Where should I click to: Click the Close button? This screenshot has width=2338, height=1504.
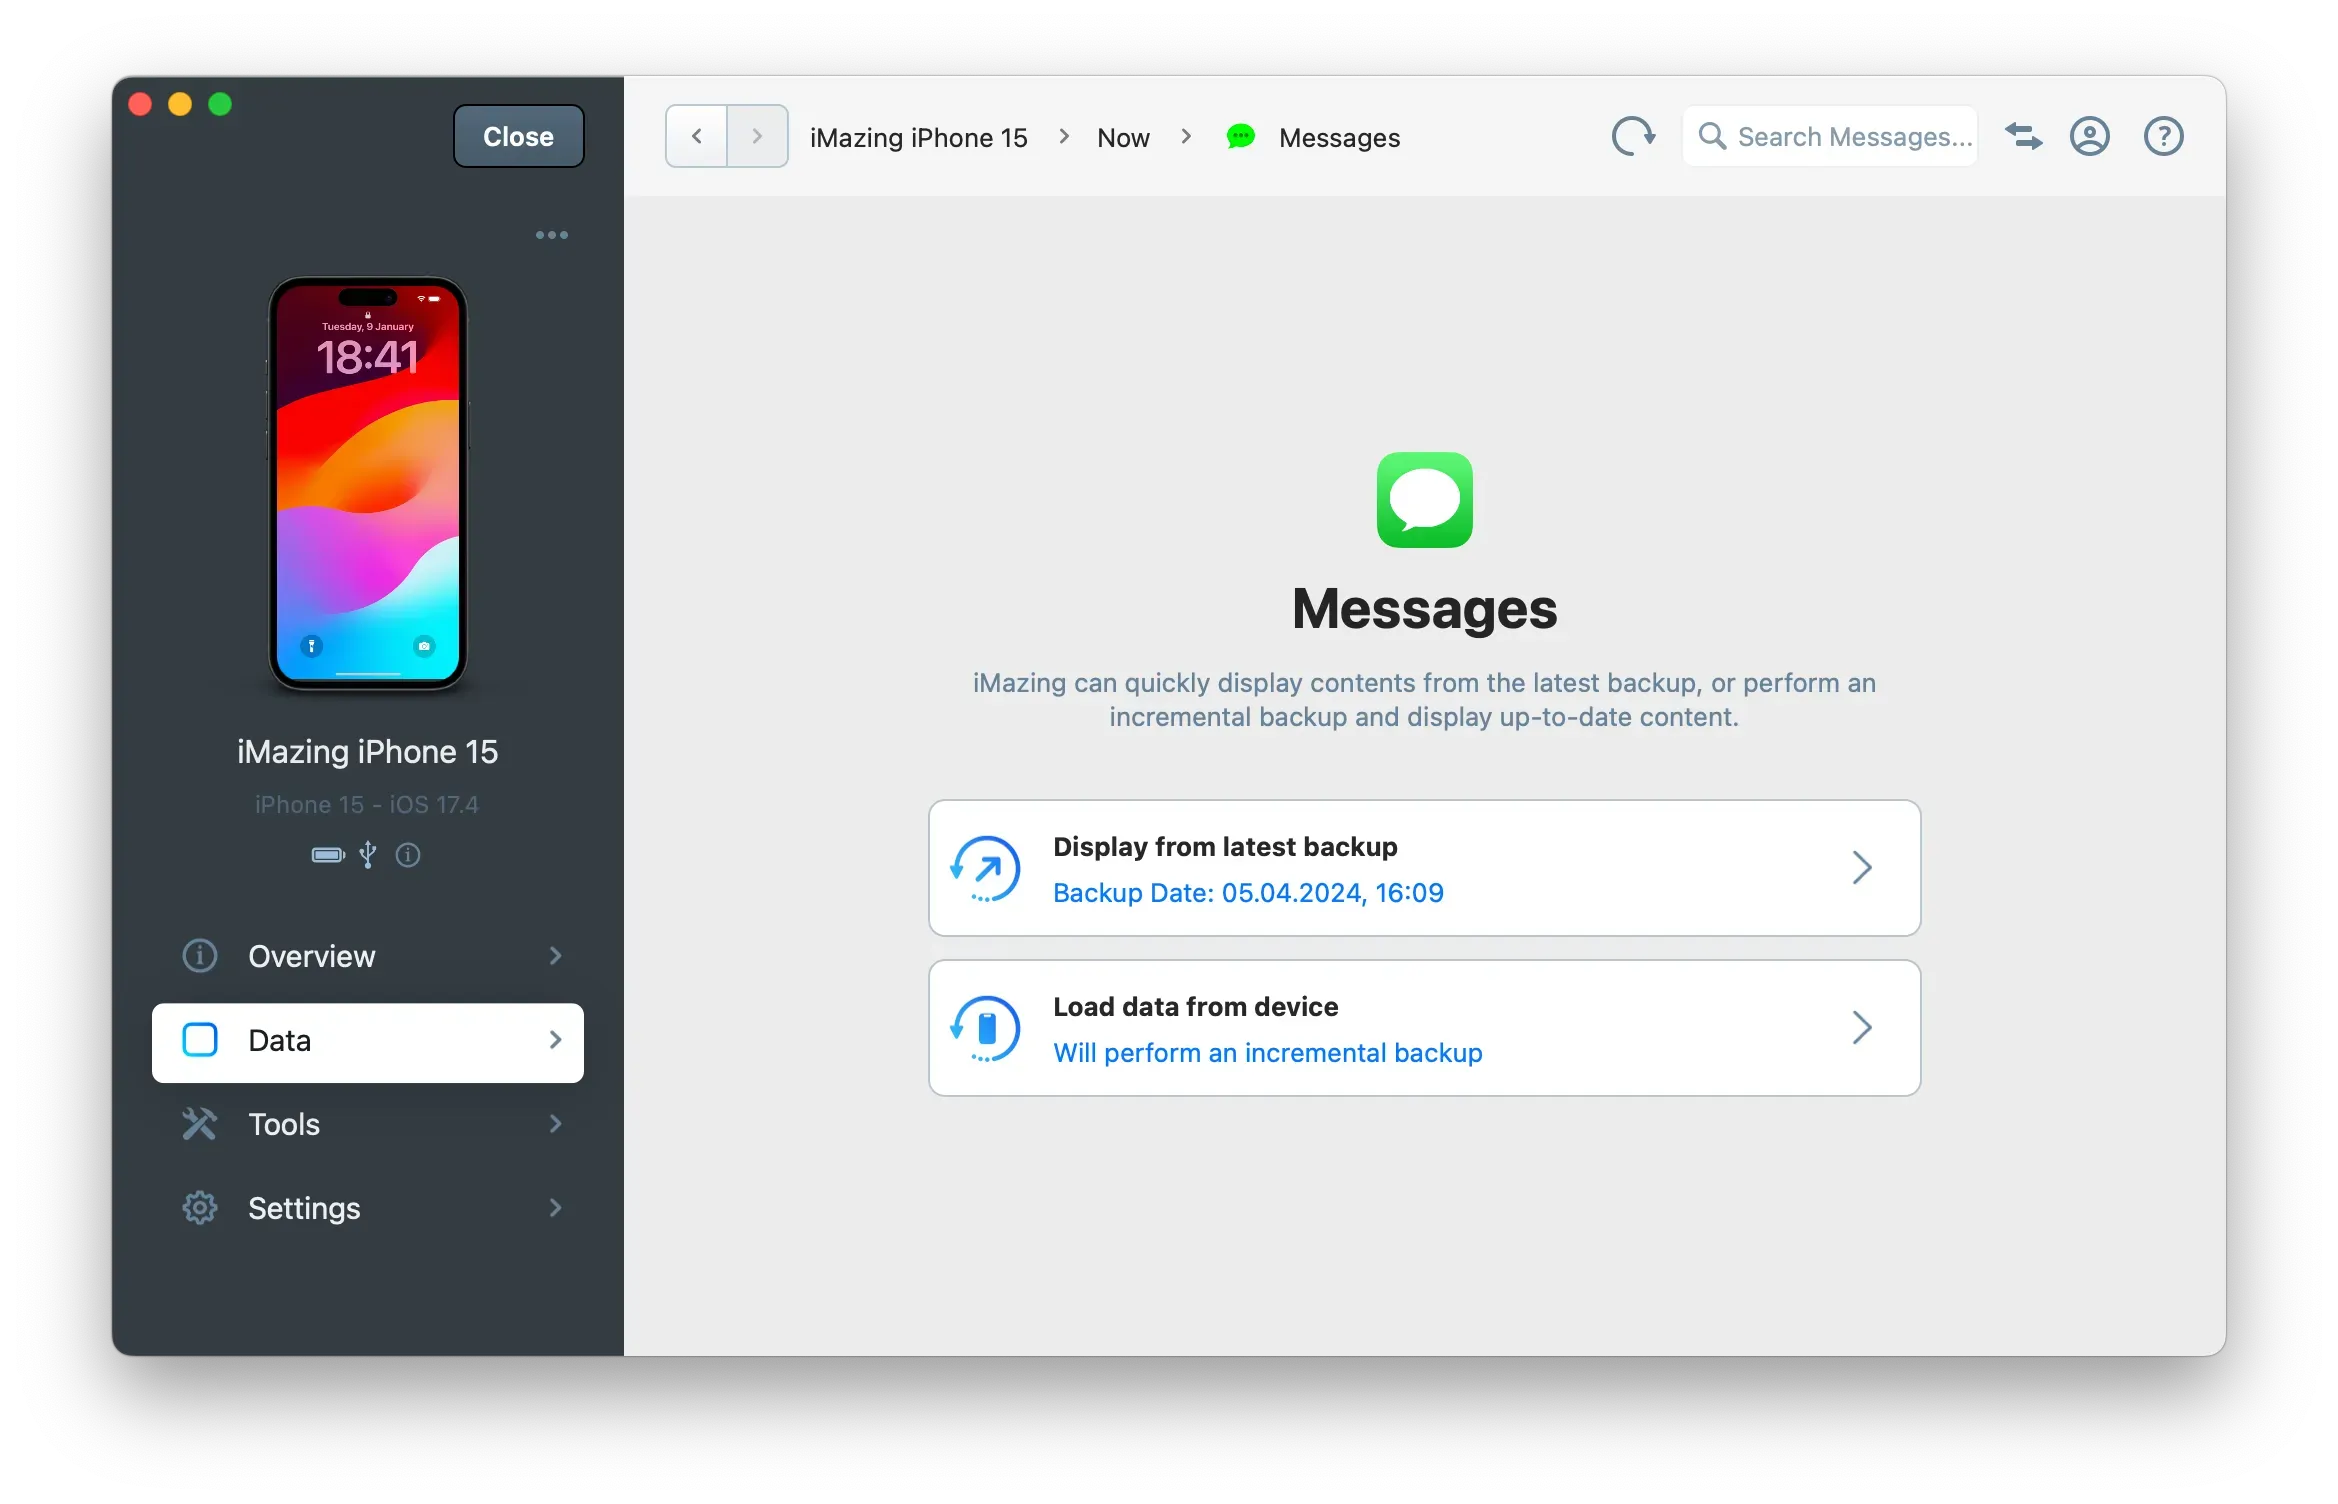[517, 136]
